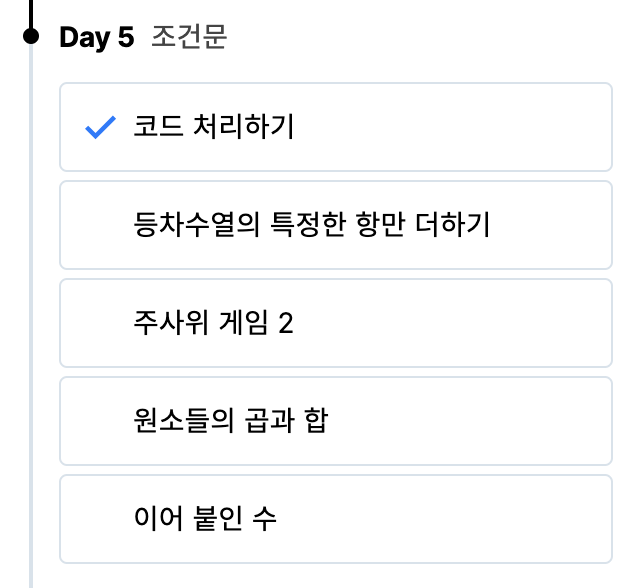Image resolution: width=628 pixels, height=588 pixels.
Task: Open the 이어 붙인 수 problem card
Action: pos(450,519)
